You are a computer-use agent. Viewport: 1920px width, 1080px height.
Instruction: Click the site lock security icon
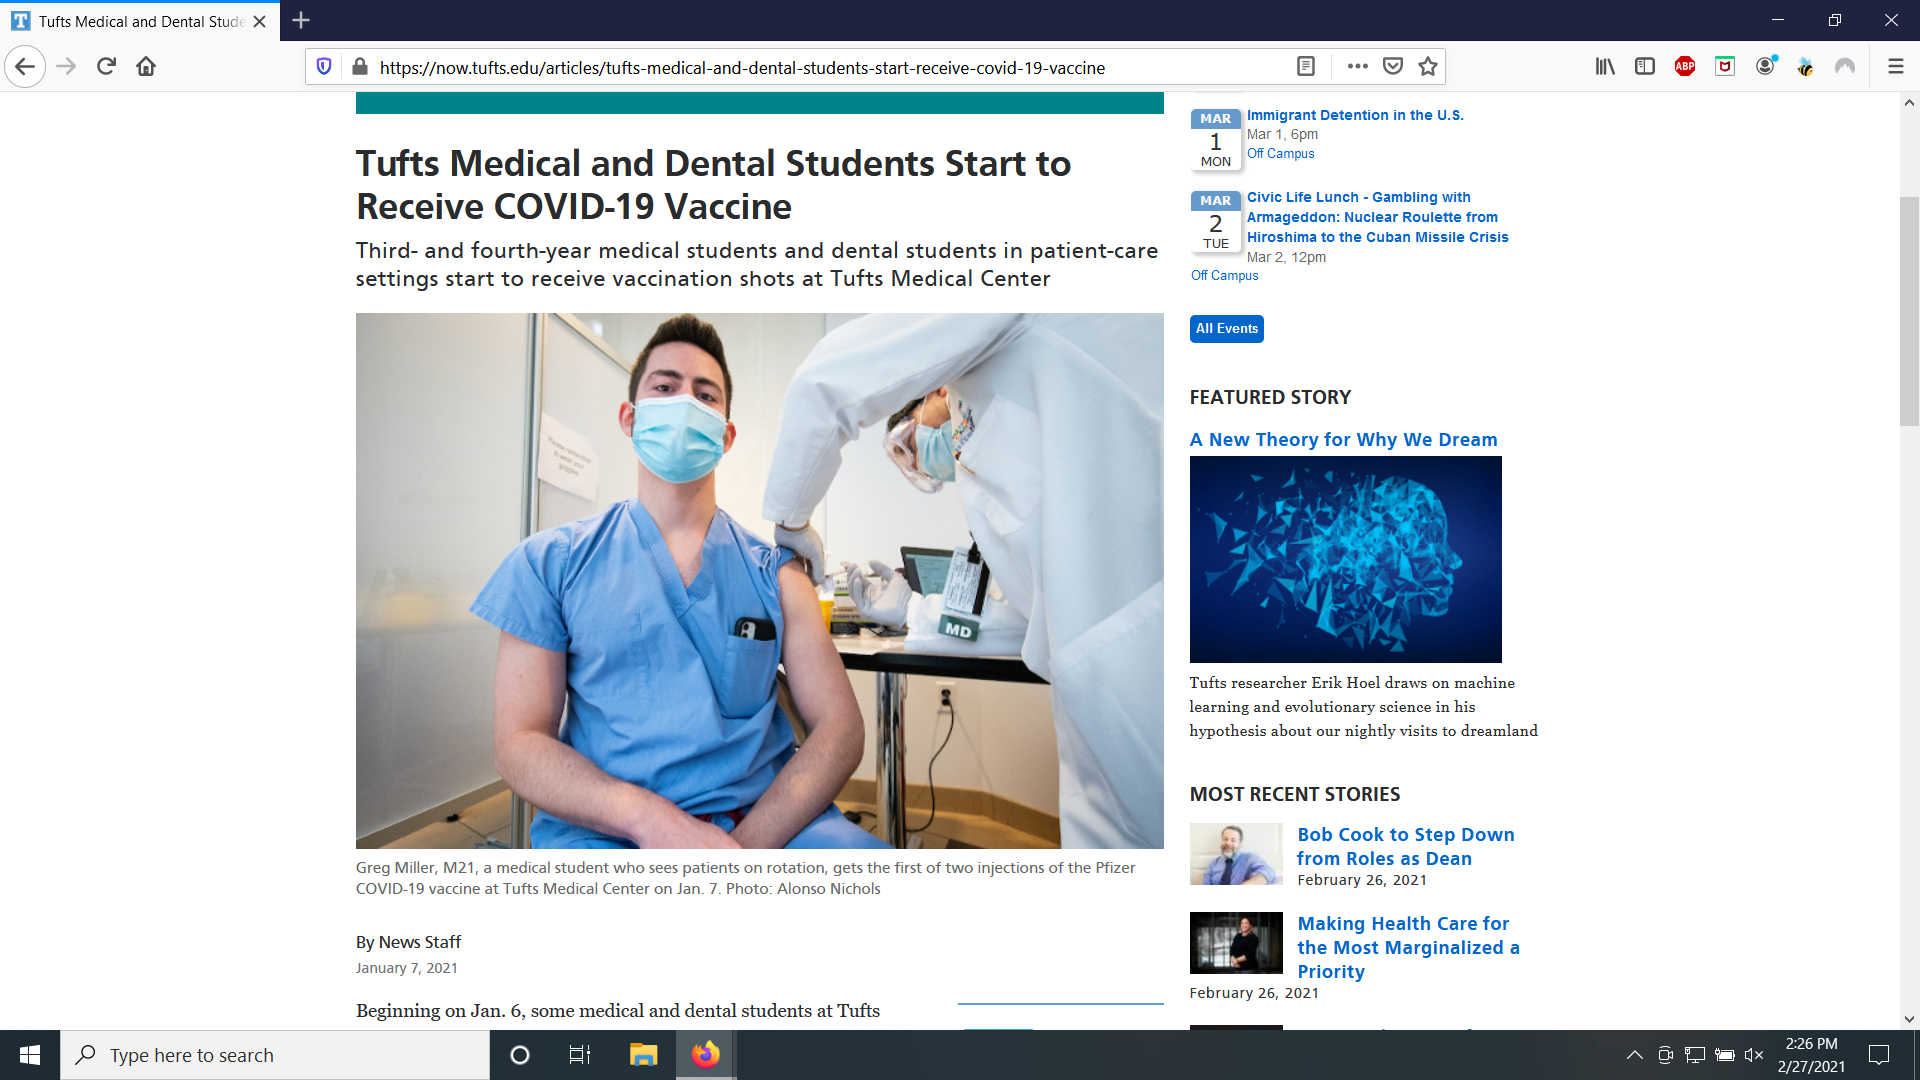[360, 67]
